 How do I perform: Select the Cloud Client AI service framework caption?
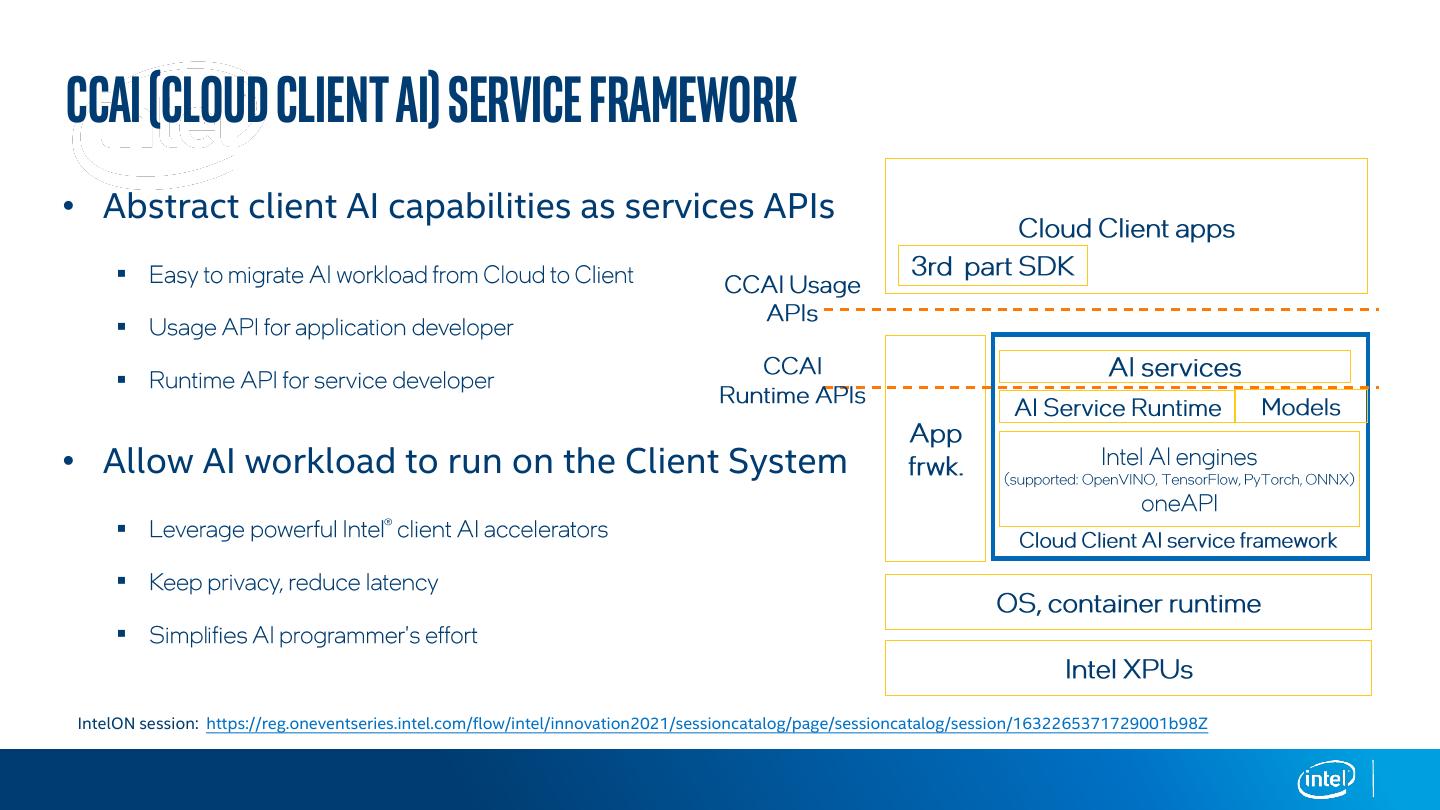1177,541
